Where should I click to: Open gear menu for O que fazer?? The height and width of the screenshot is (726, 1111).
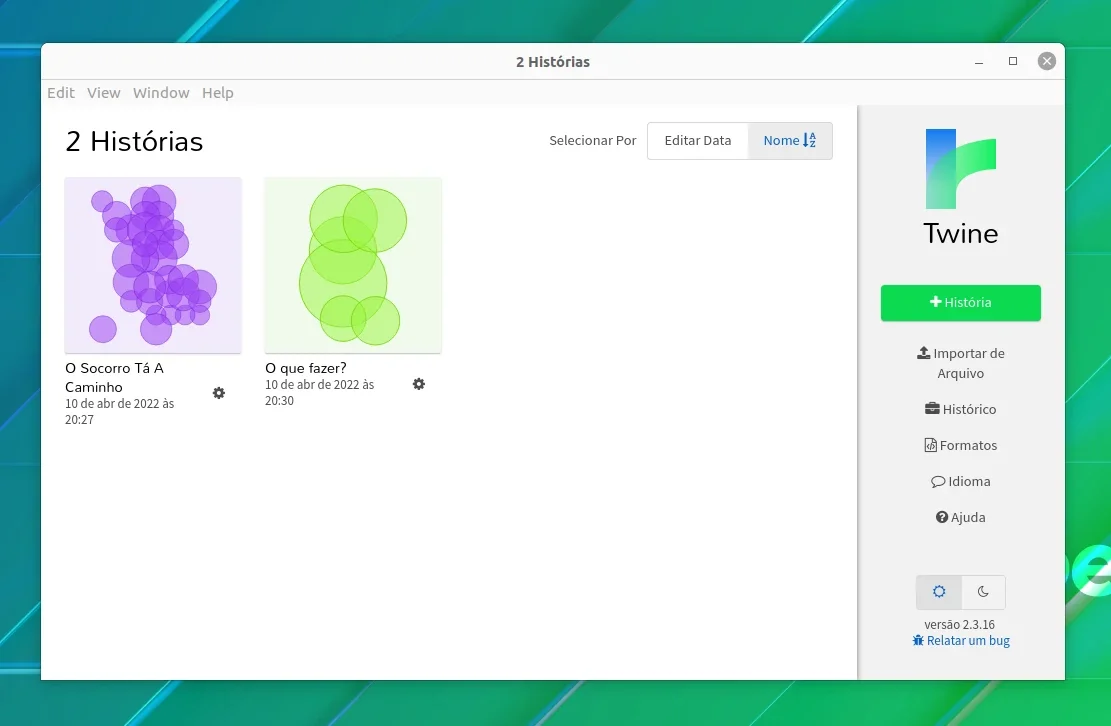(x=419, y=384)
